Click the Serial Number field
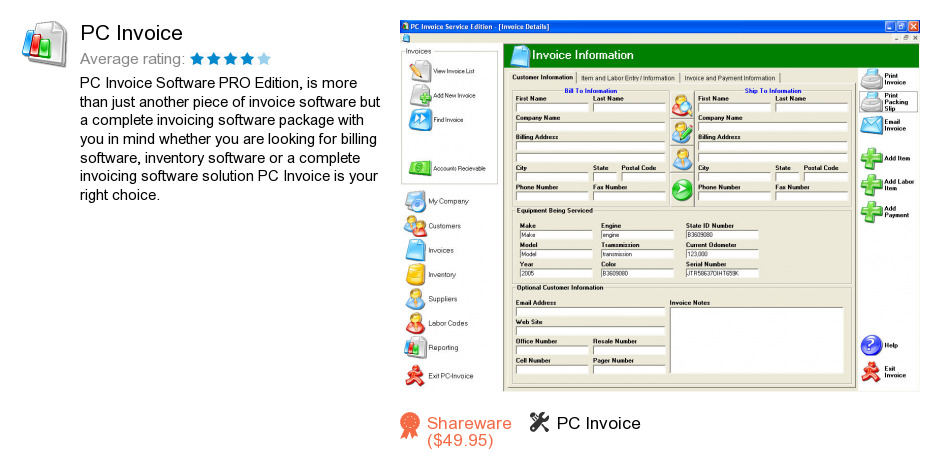 point(722,273)
